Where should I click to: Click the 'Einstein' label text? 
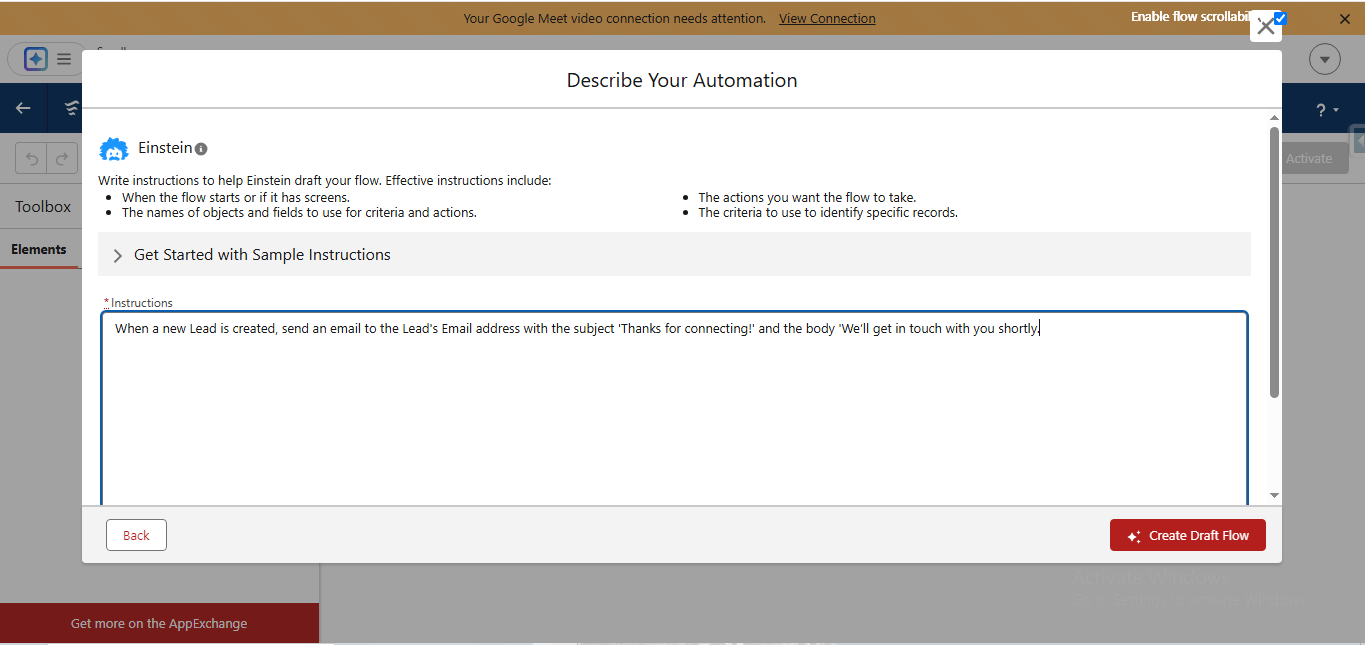pyautogui.click(x=165, y=148)
